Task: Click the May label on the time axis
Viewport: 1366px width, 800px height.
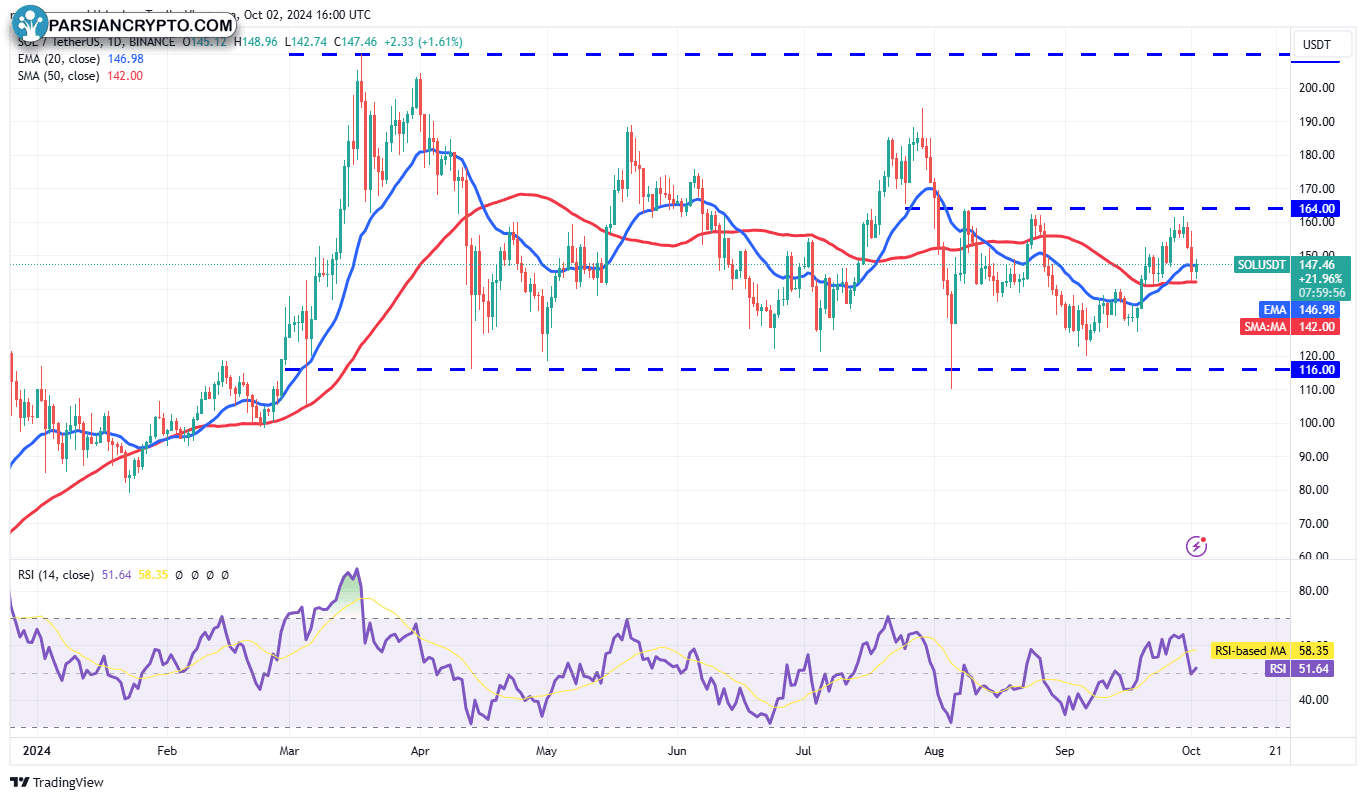Action: pyautogui.click(x=546, y=749)
